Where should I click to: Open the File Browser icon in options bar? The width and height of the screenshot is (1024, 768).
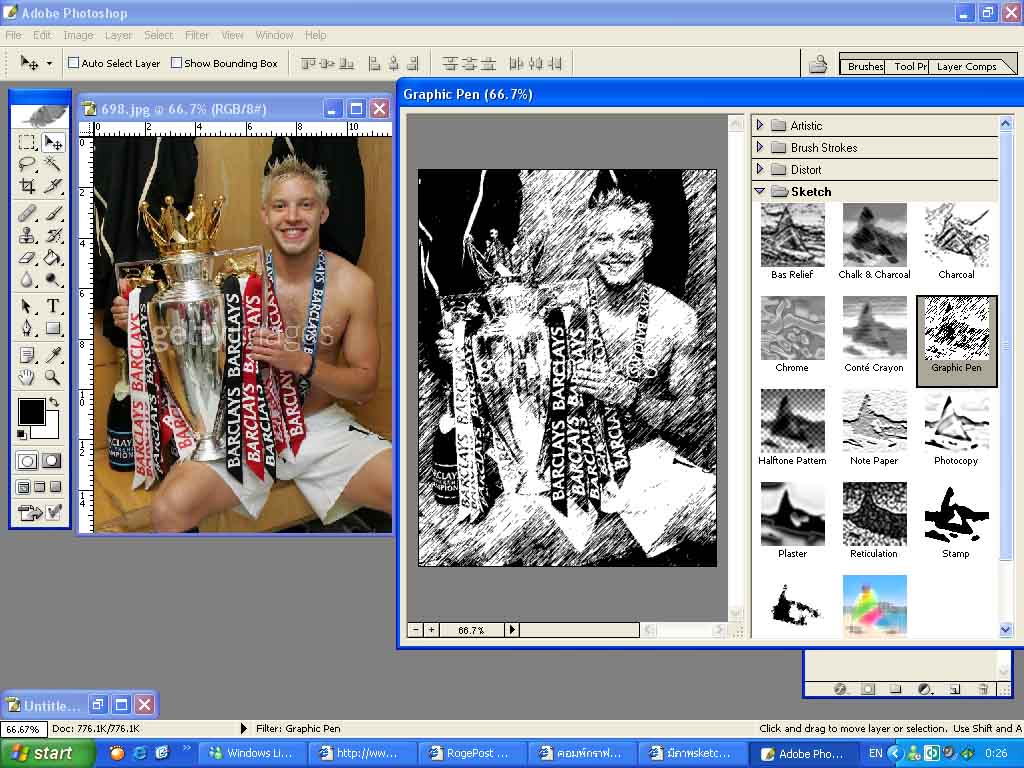click(x=818, y=64)
